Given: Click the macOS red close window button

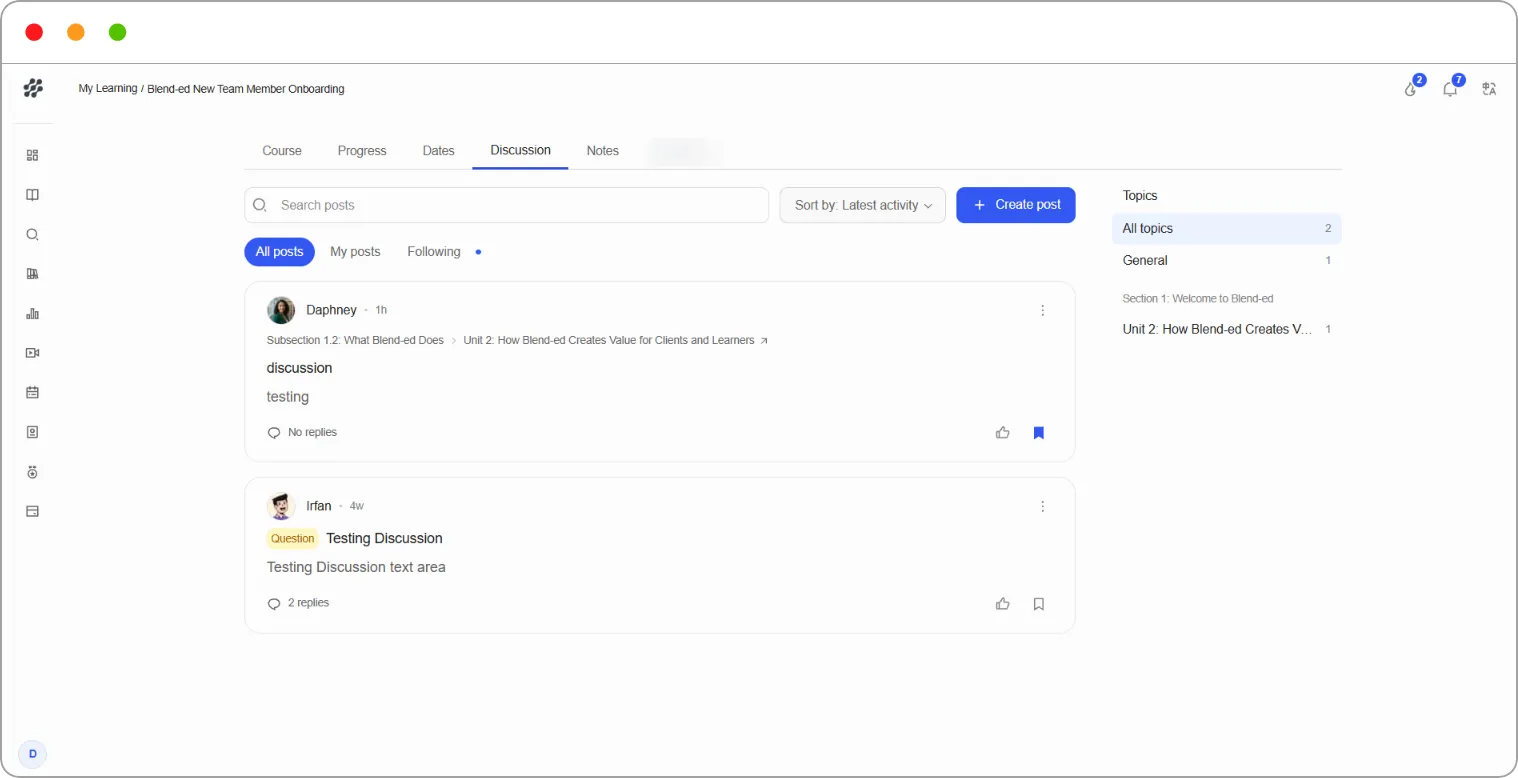Looking at the screenshot, I should pos(34,32).
